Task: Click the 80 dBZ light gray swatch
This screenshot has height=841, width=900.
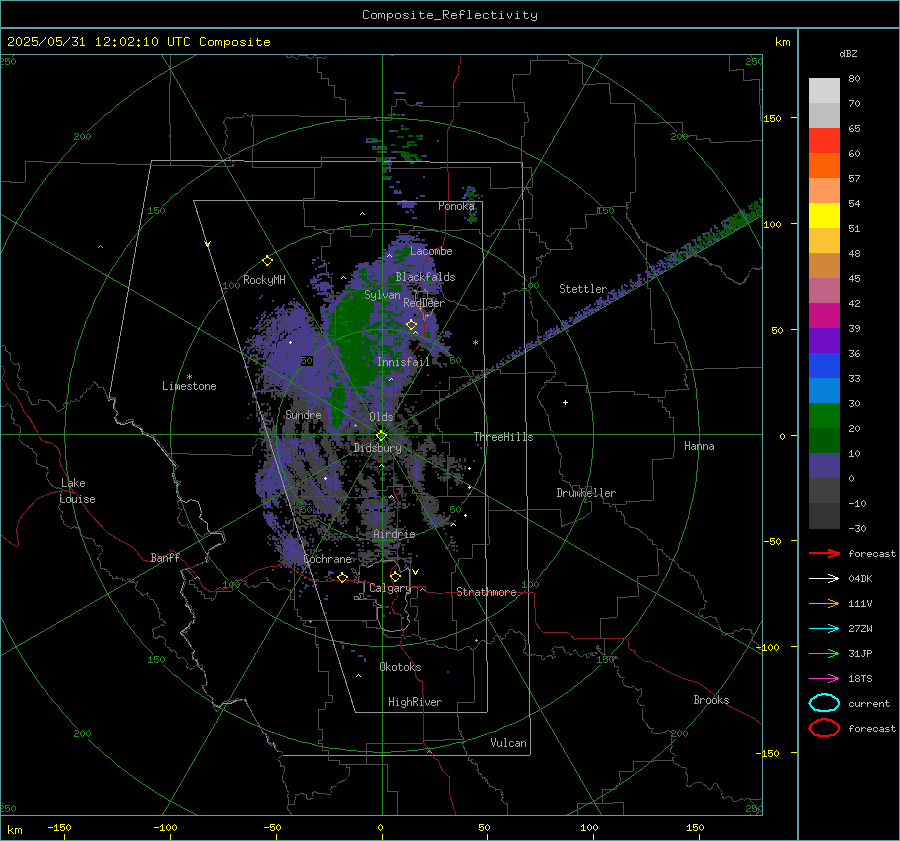Action: (824, 90)
